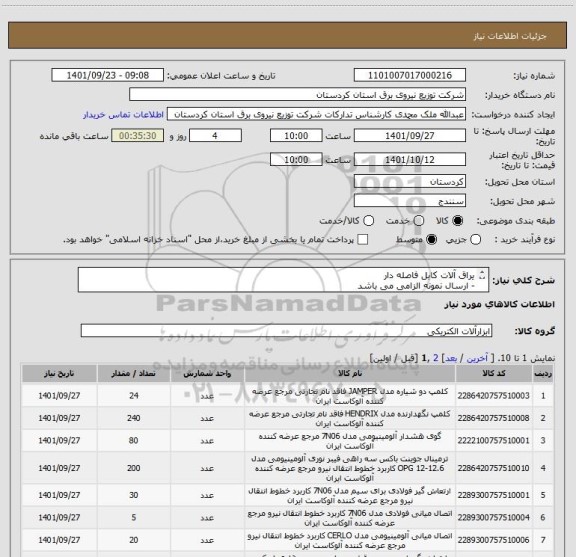This screenshot has height=557, width=576.
Task: Click the quantity 80 cell
Action: coord(134,440)
